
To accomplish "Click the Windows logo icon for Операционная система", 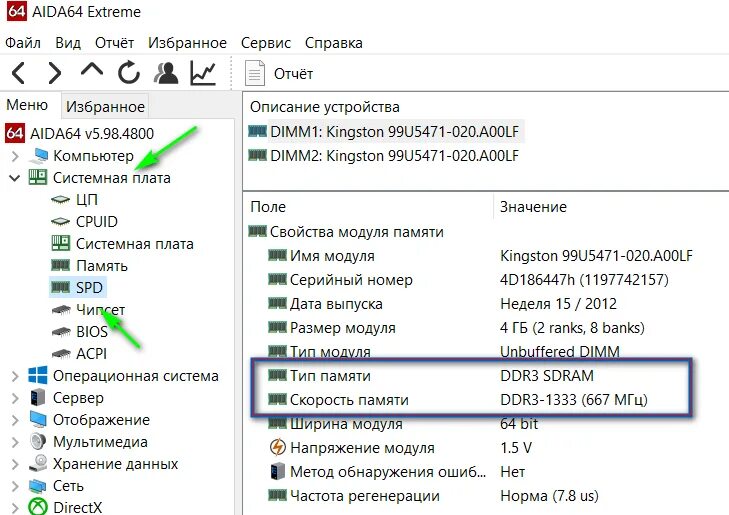I will (38, 375).
